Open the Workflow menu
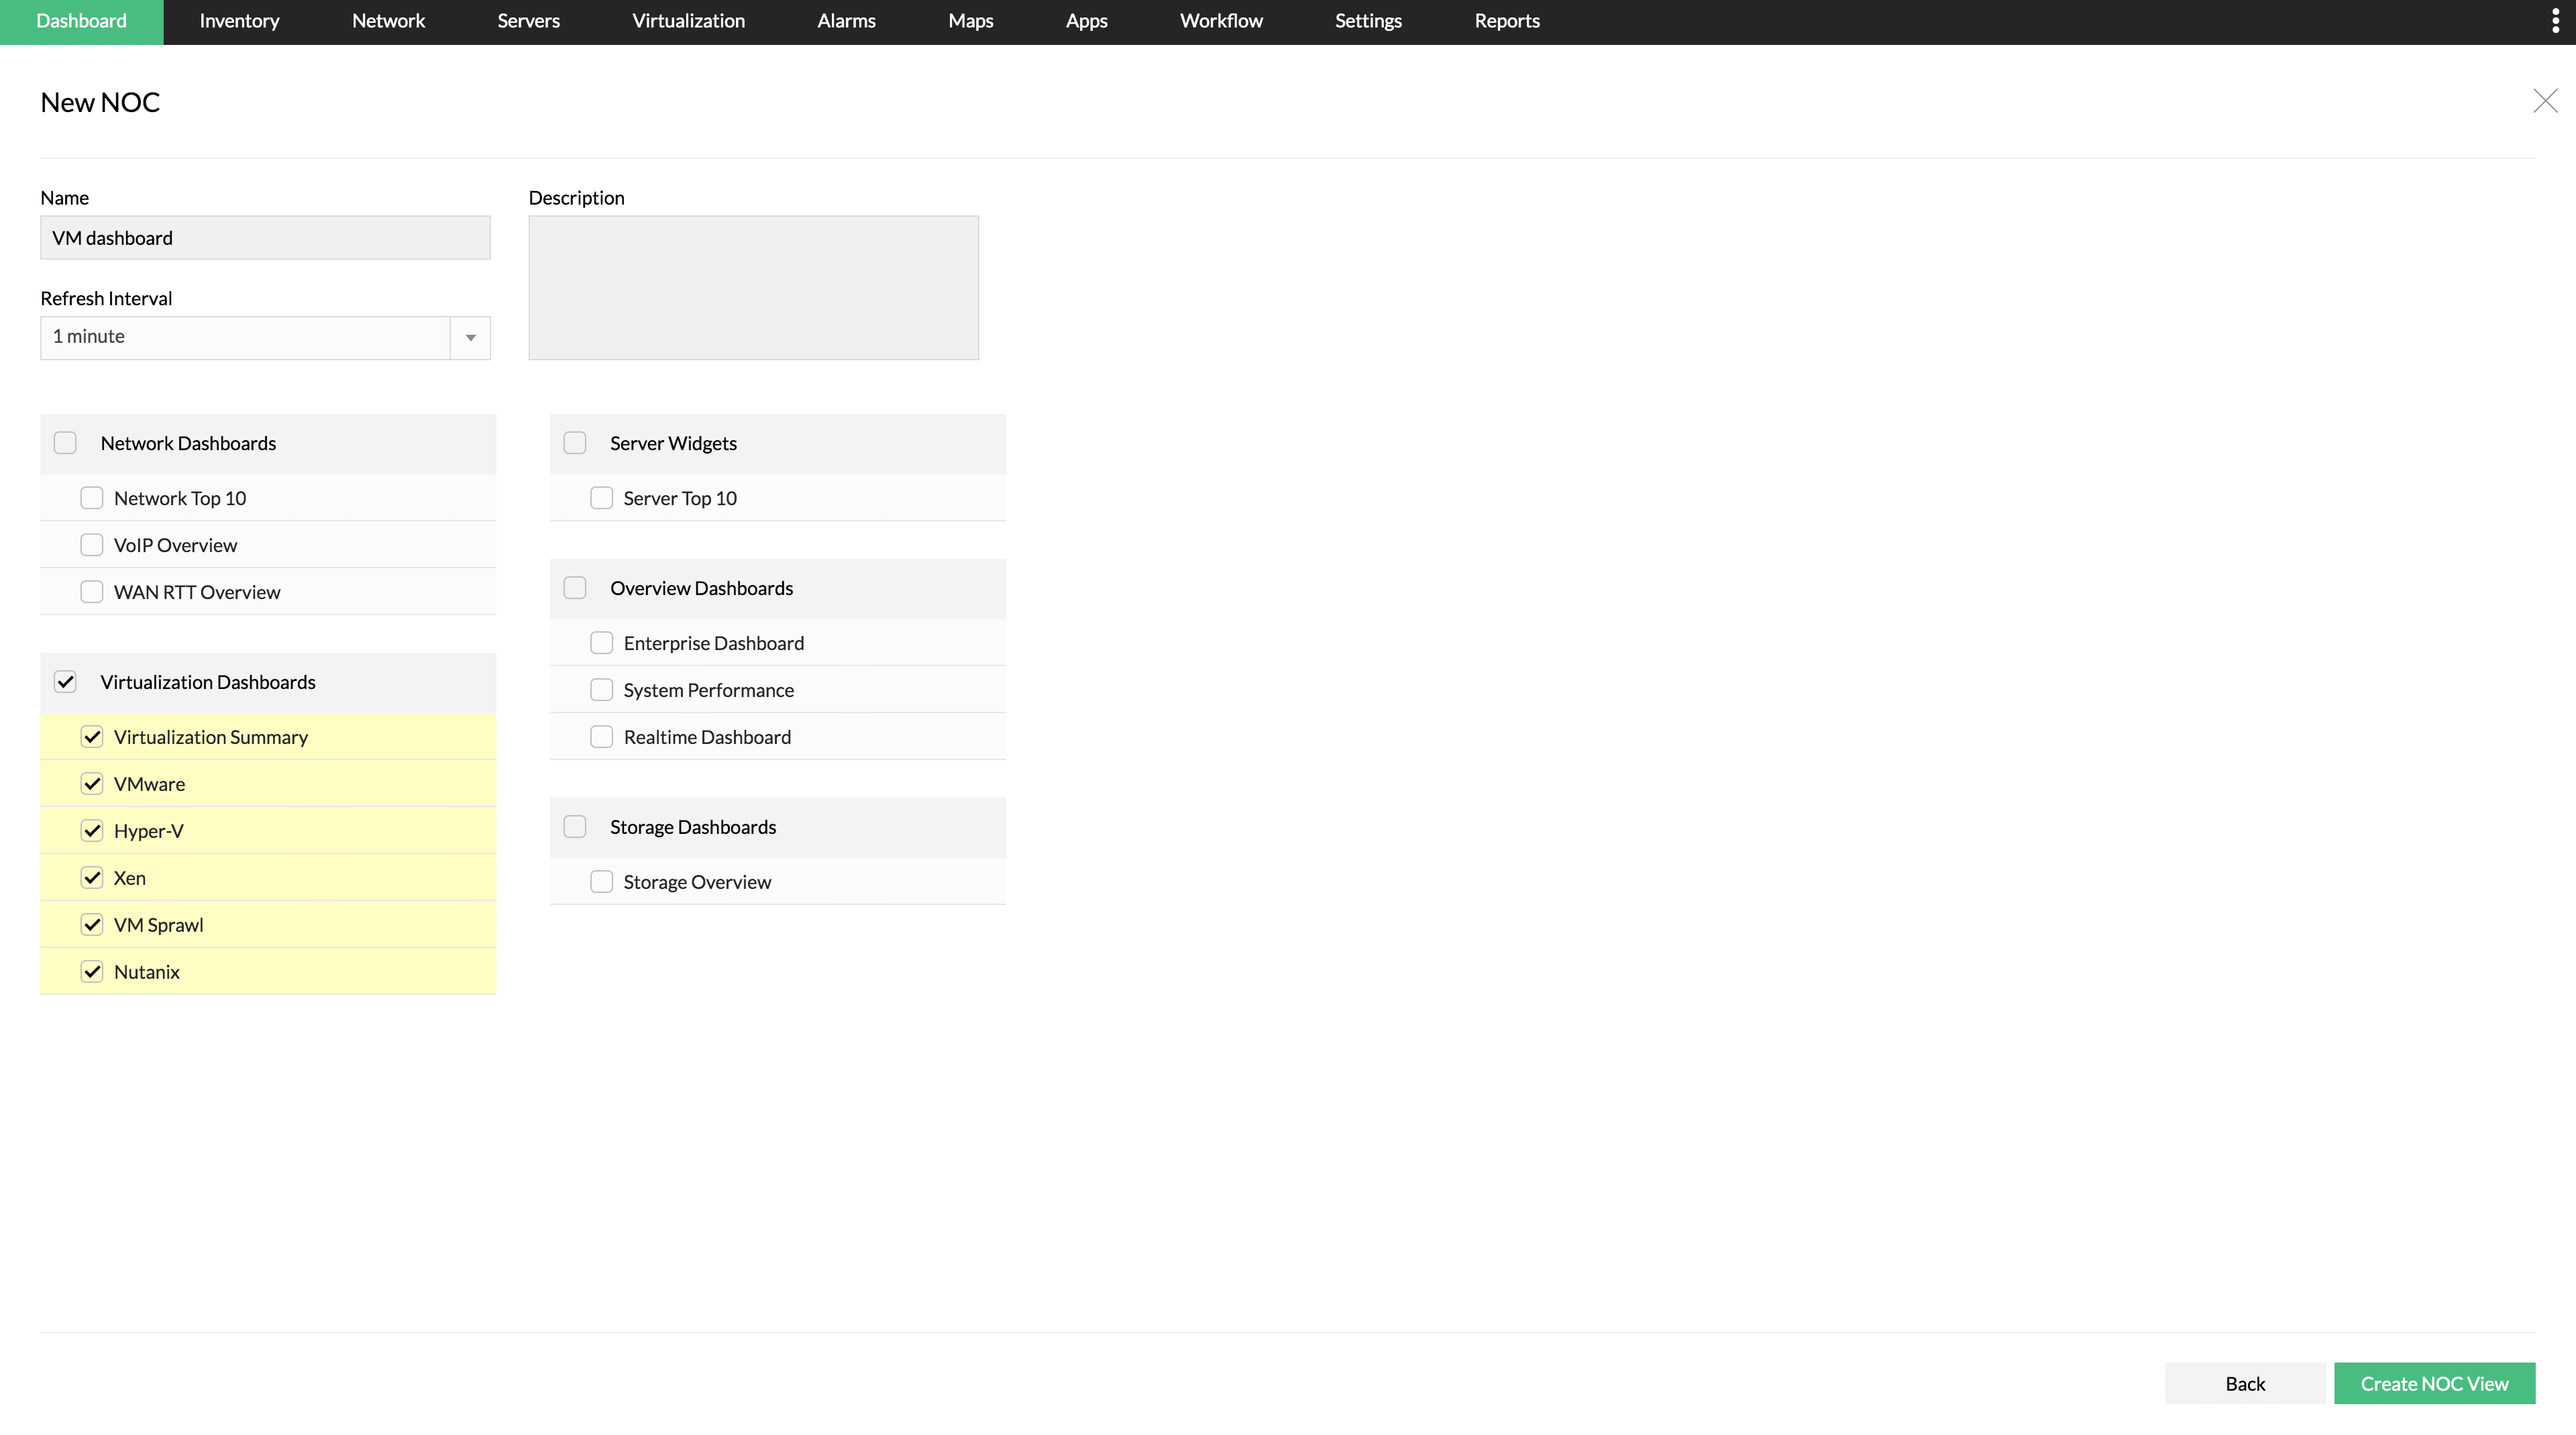 click(x=1221, y=21)
